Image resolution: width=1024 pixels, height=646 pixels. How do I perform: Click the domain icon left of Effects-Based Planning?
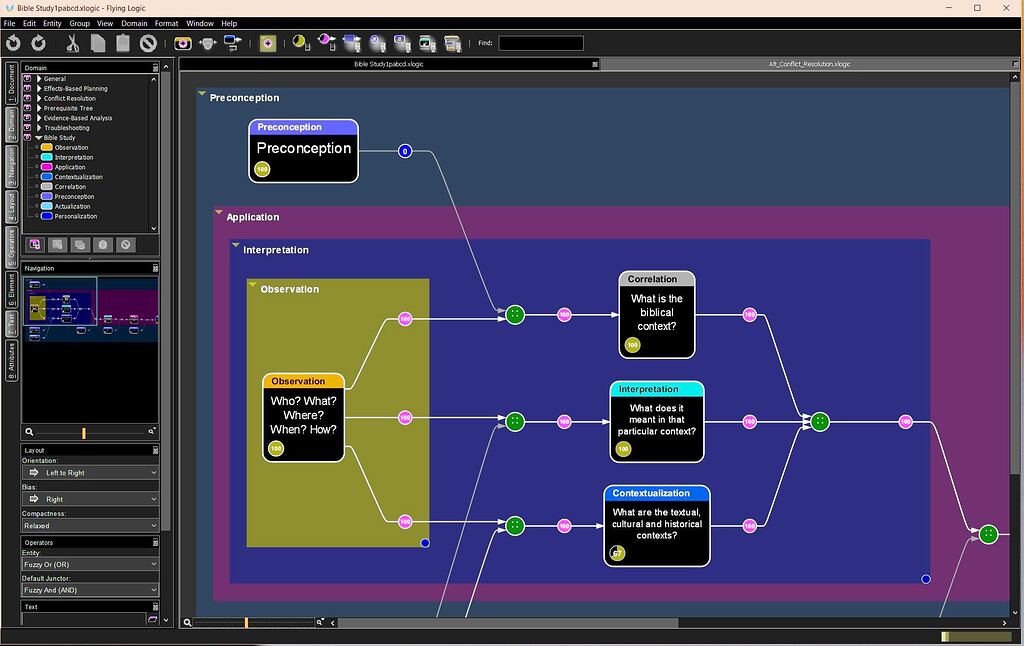pyautogui.click(x=27, y=88)
